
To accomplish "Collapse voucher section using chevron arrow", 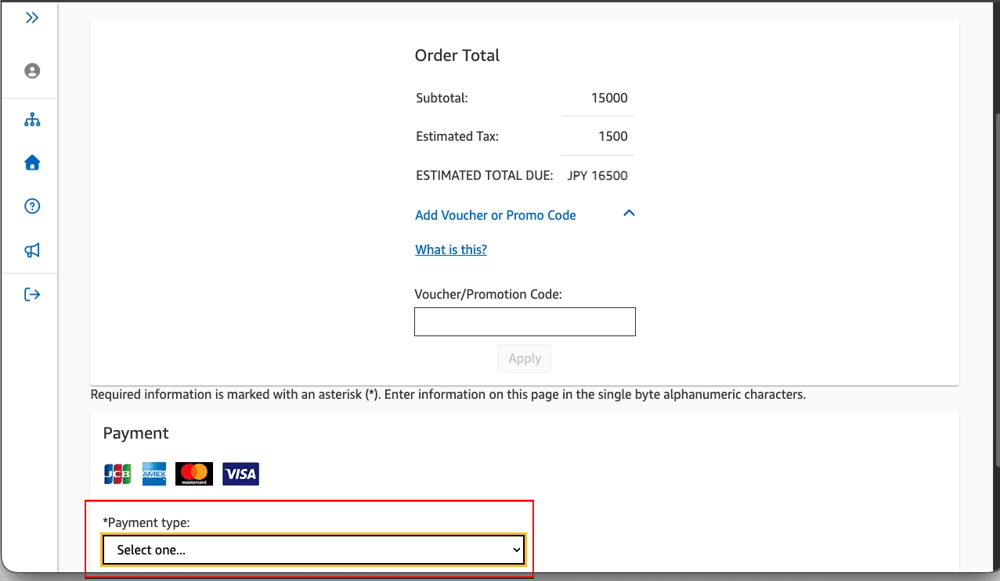I will [629, 214].
